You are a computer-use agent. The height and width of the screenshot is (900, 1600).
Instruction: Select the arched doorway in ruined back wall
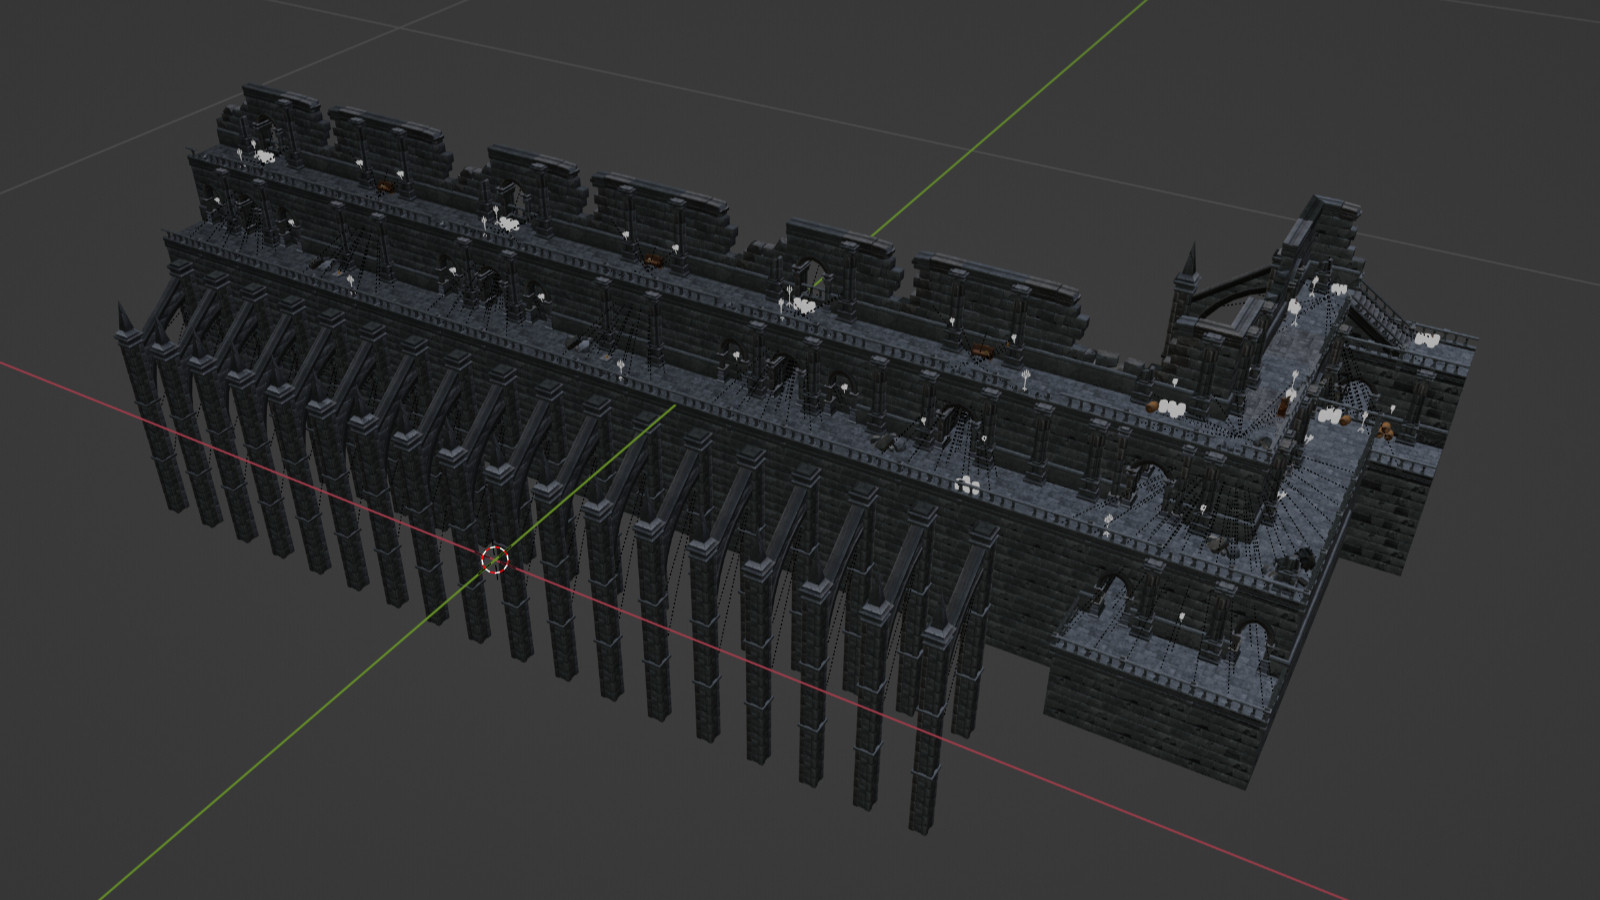point(814,275)
